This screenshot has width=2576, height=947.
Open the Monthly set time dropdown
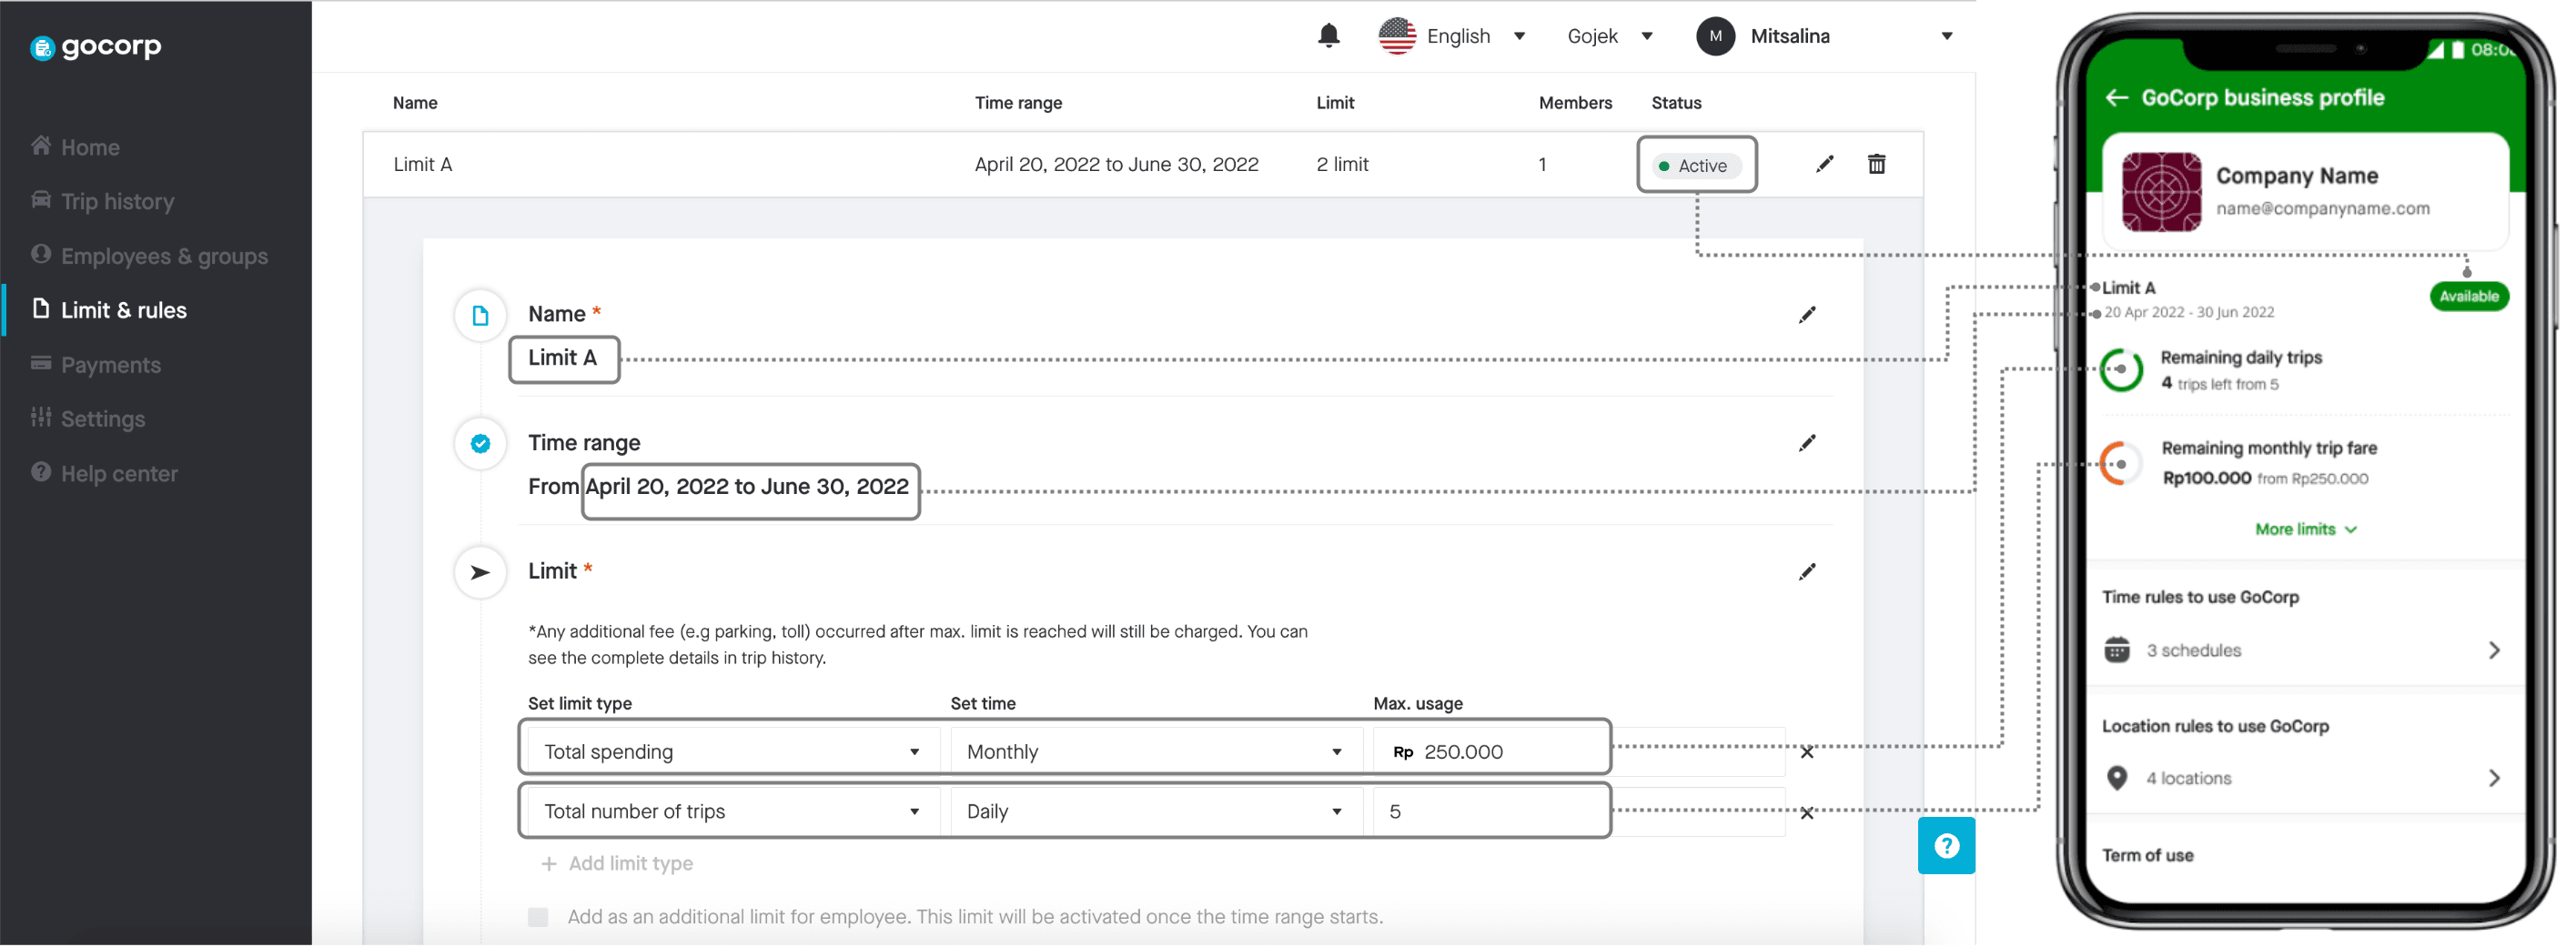pyautogui.click(x=1155, y=752)
